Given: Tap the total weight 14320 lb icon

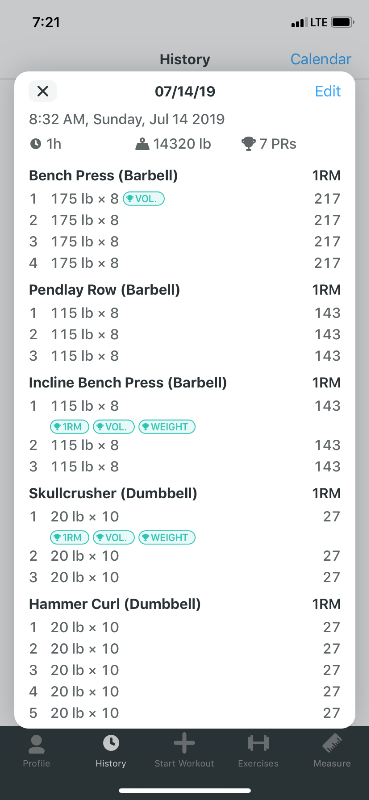Looking at the screenshot, I should [142, 144].
